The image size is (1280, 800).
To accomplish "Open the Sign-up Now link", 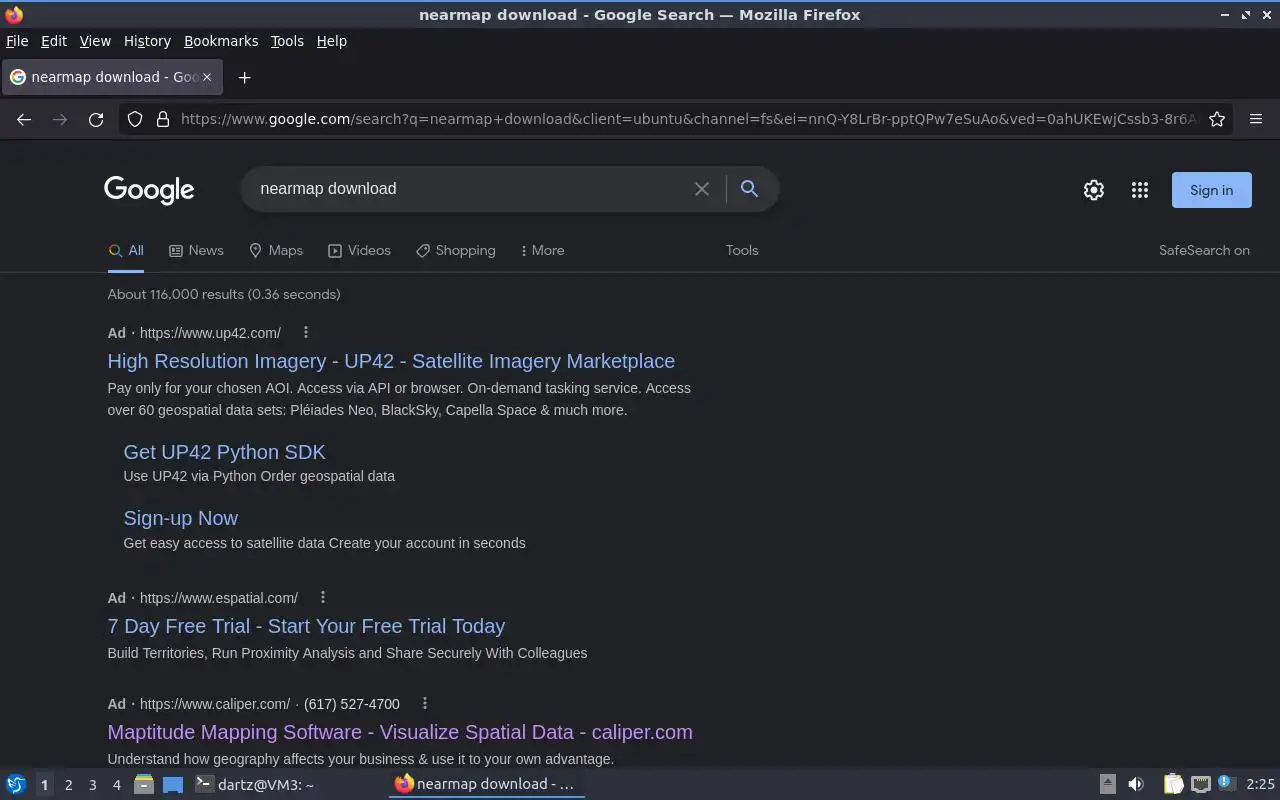I will [180, 518].
